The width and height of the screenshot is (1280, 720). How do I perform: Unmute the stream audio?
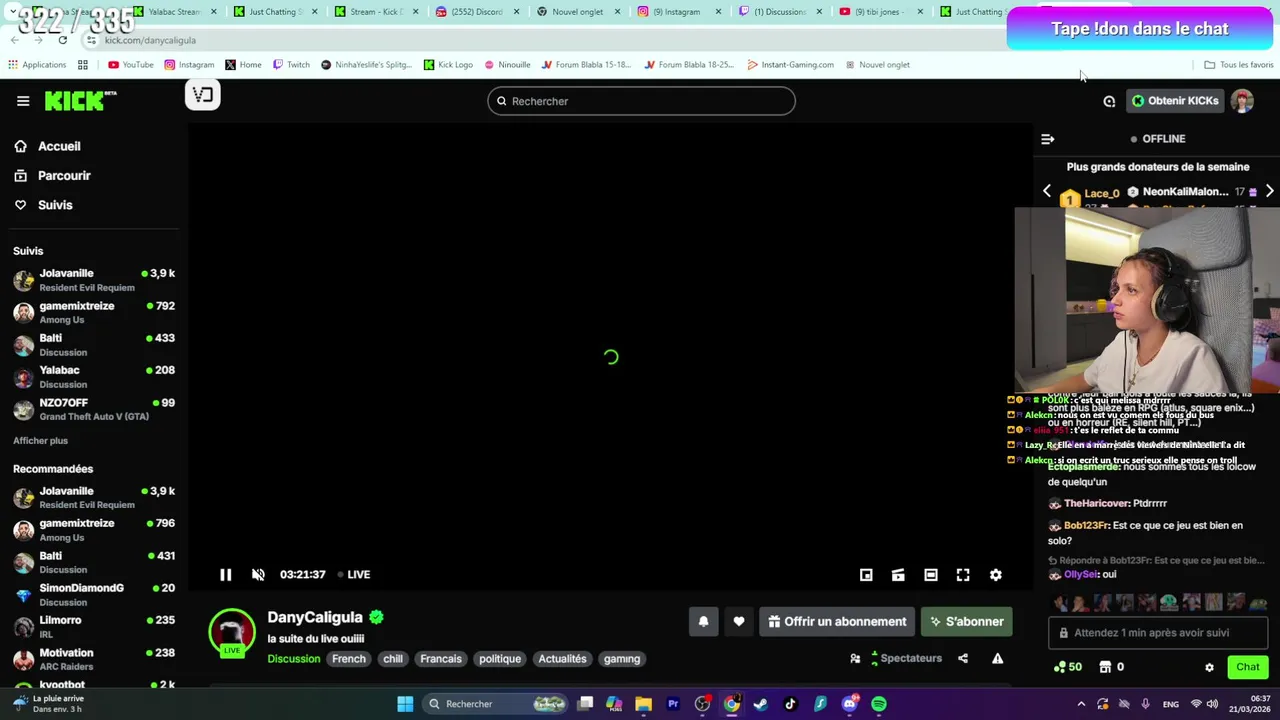[x=258, y=575]
